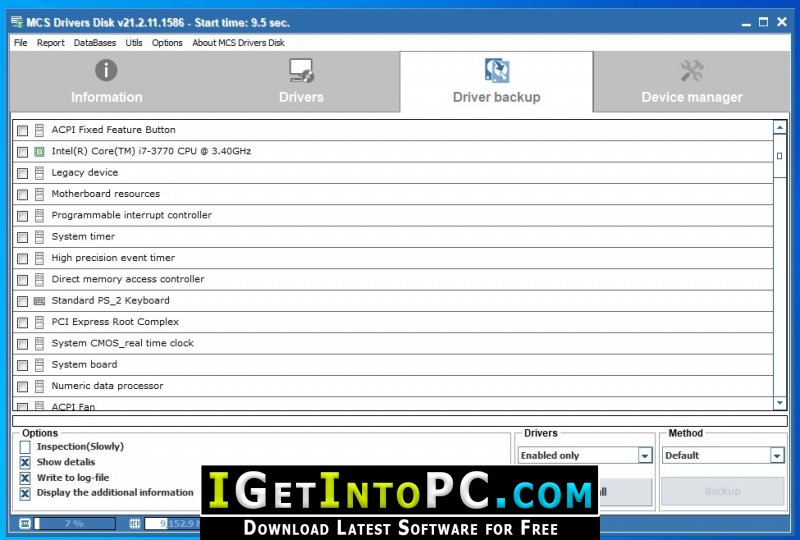Toggle Display the additional information option

point(25,494)
